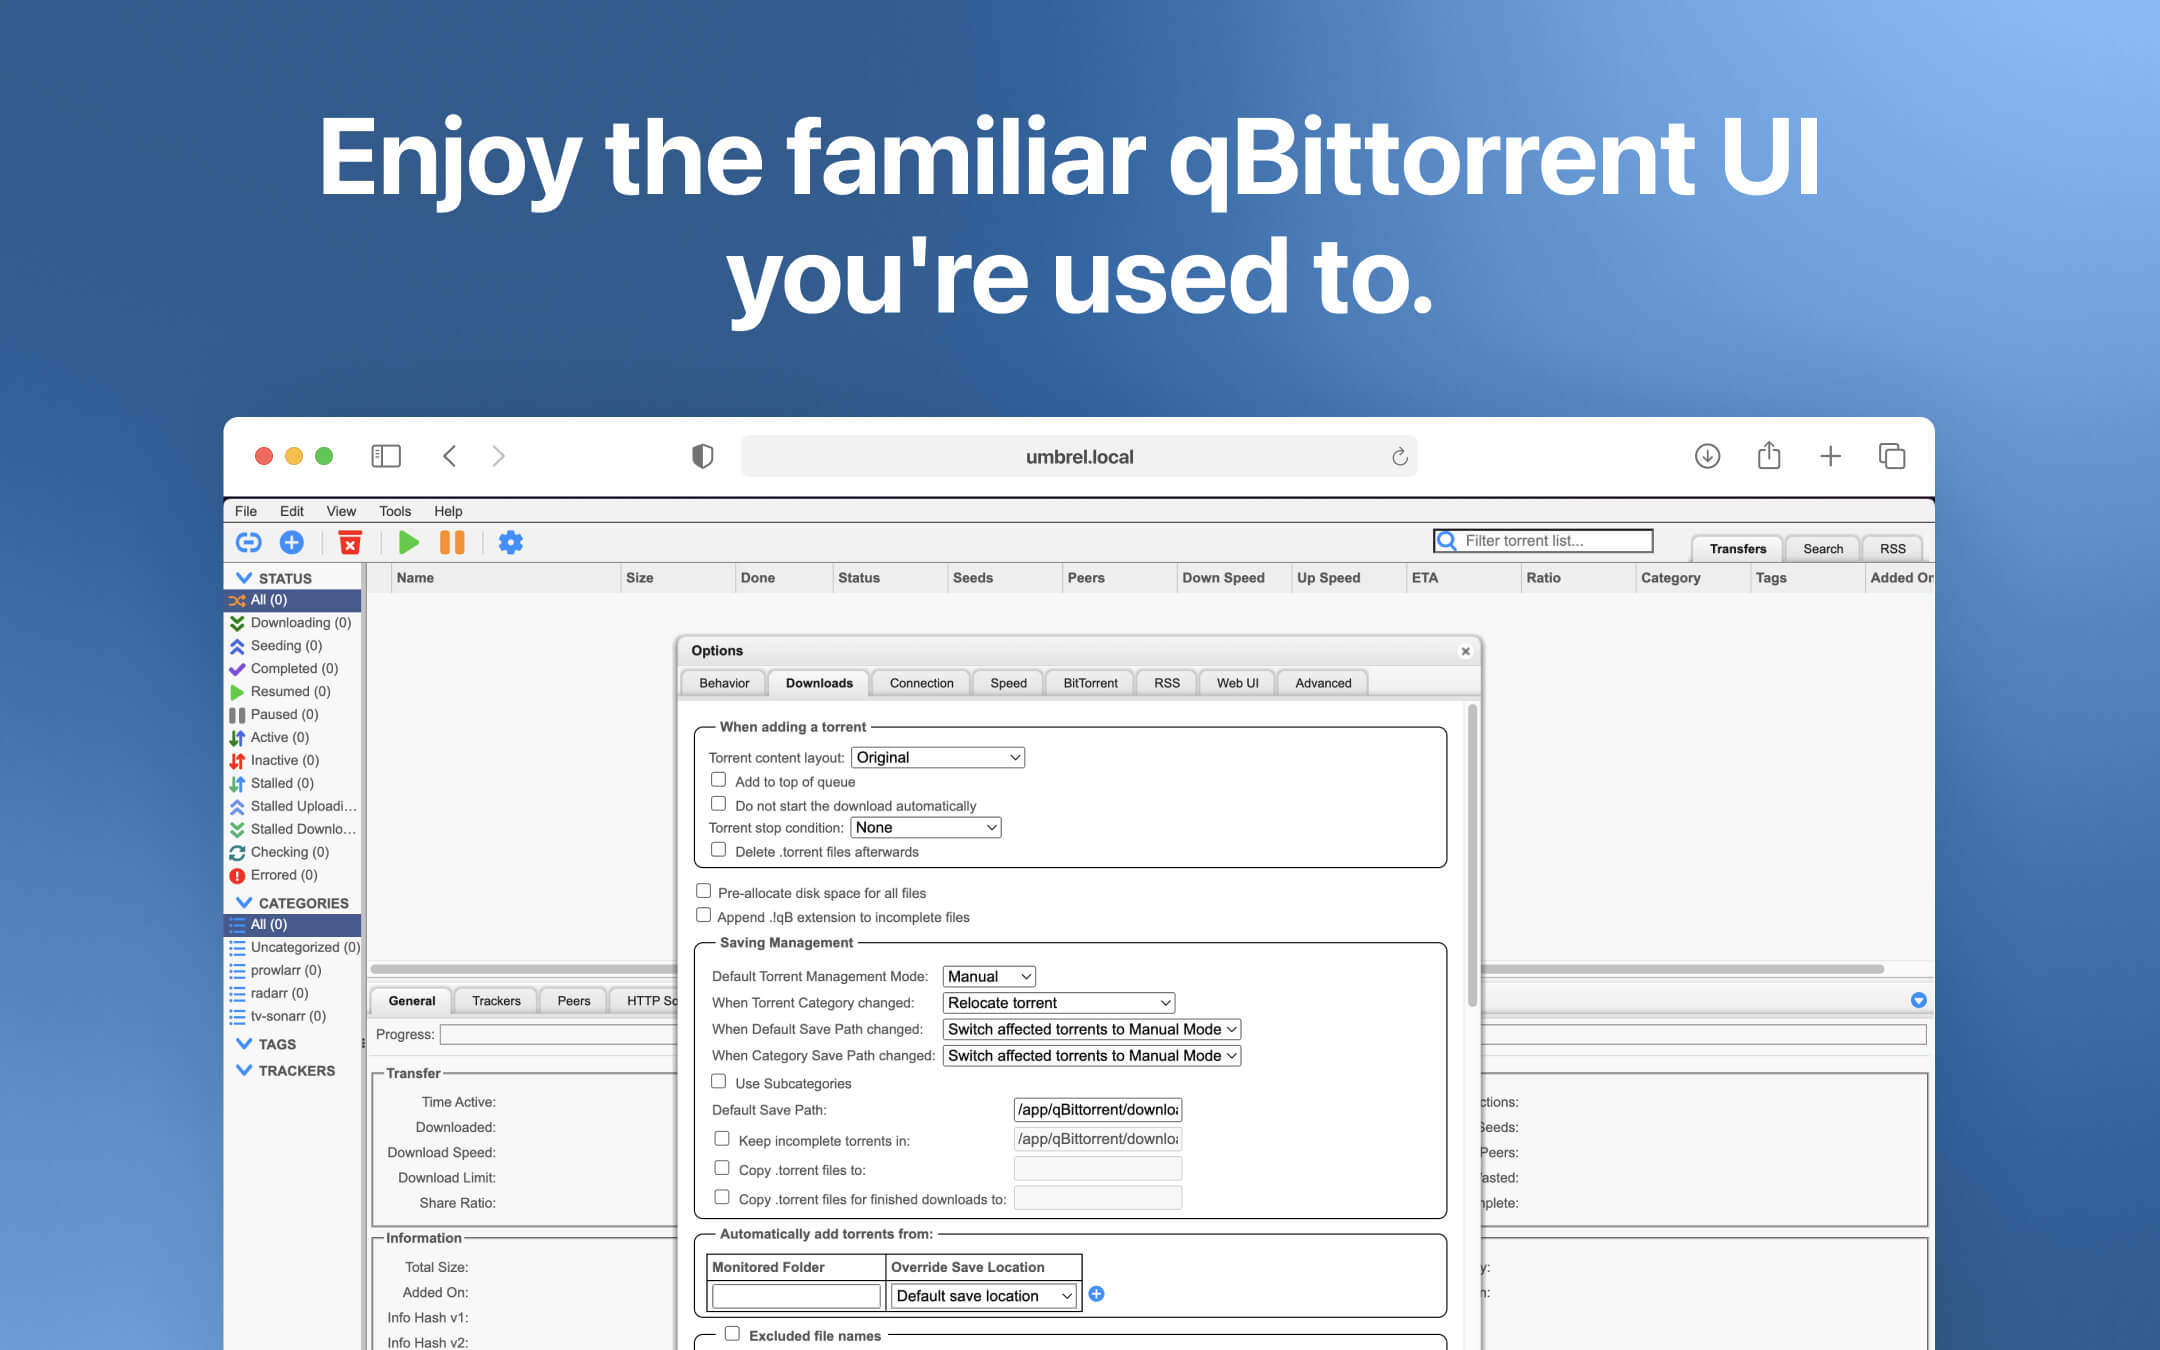Click inside the Default Save Path field
Image resolution: width=2160 pixels, height=1350 pixels.
(1096, 1109)
